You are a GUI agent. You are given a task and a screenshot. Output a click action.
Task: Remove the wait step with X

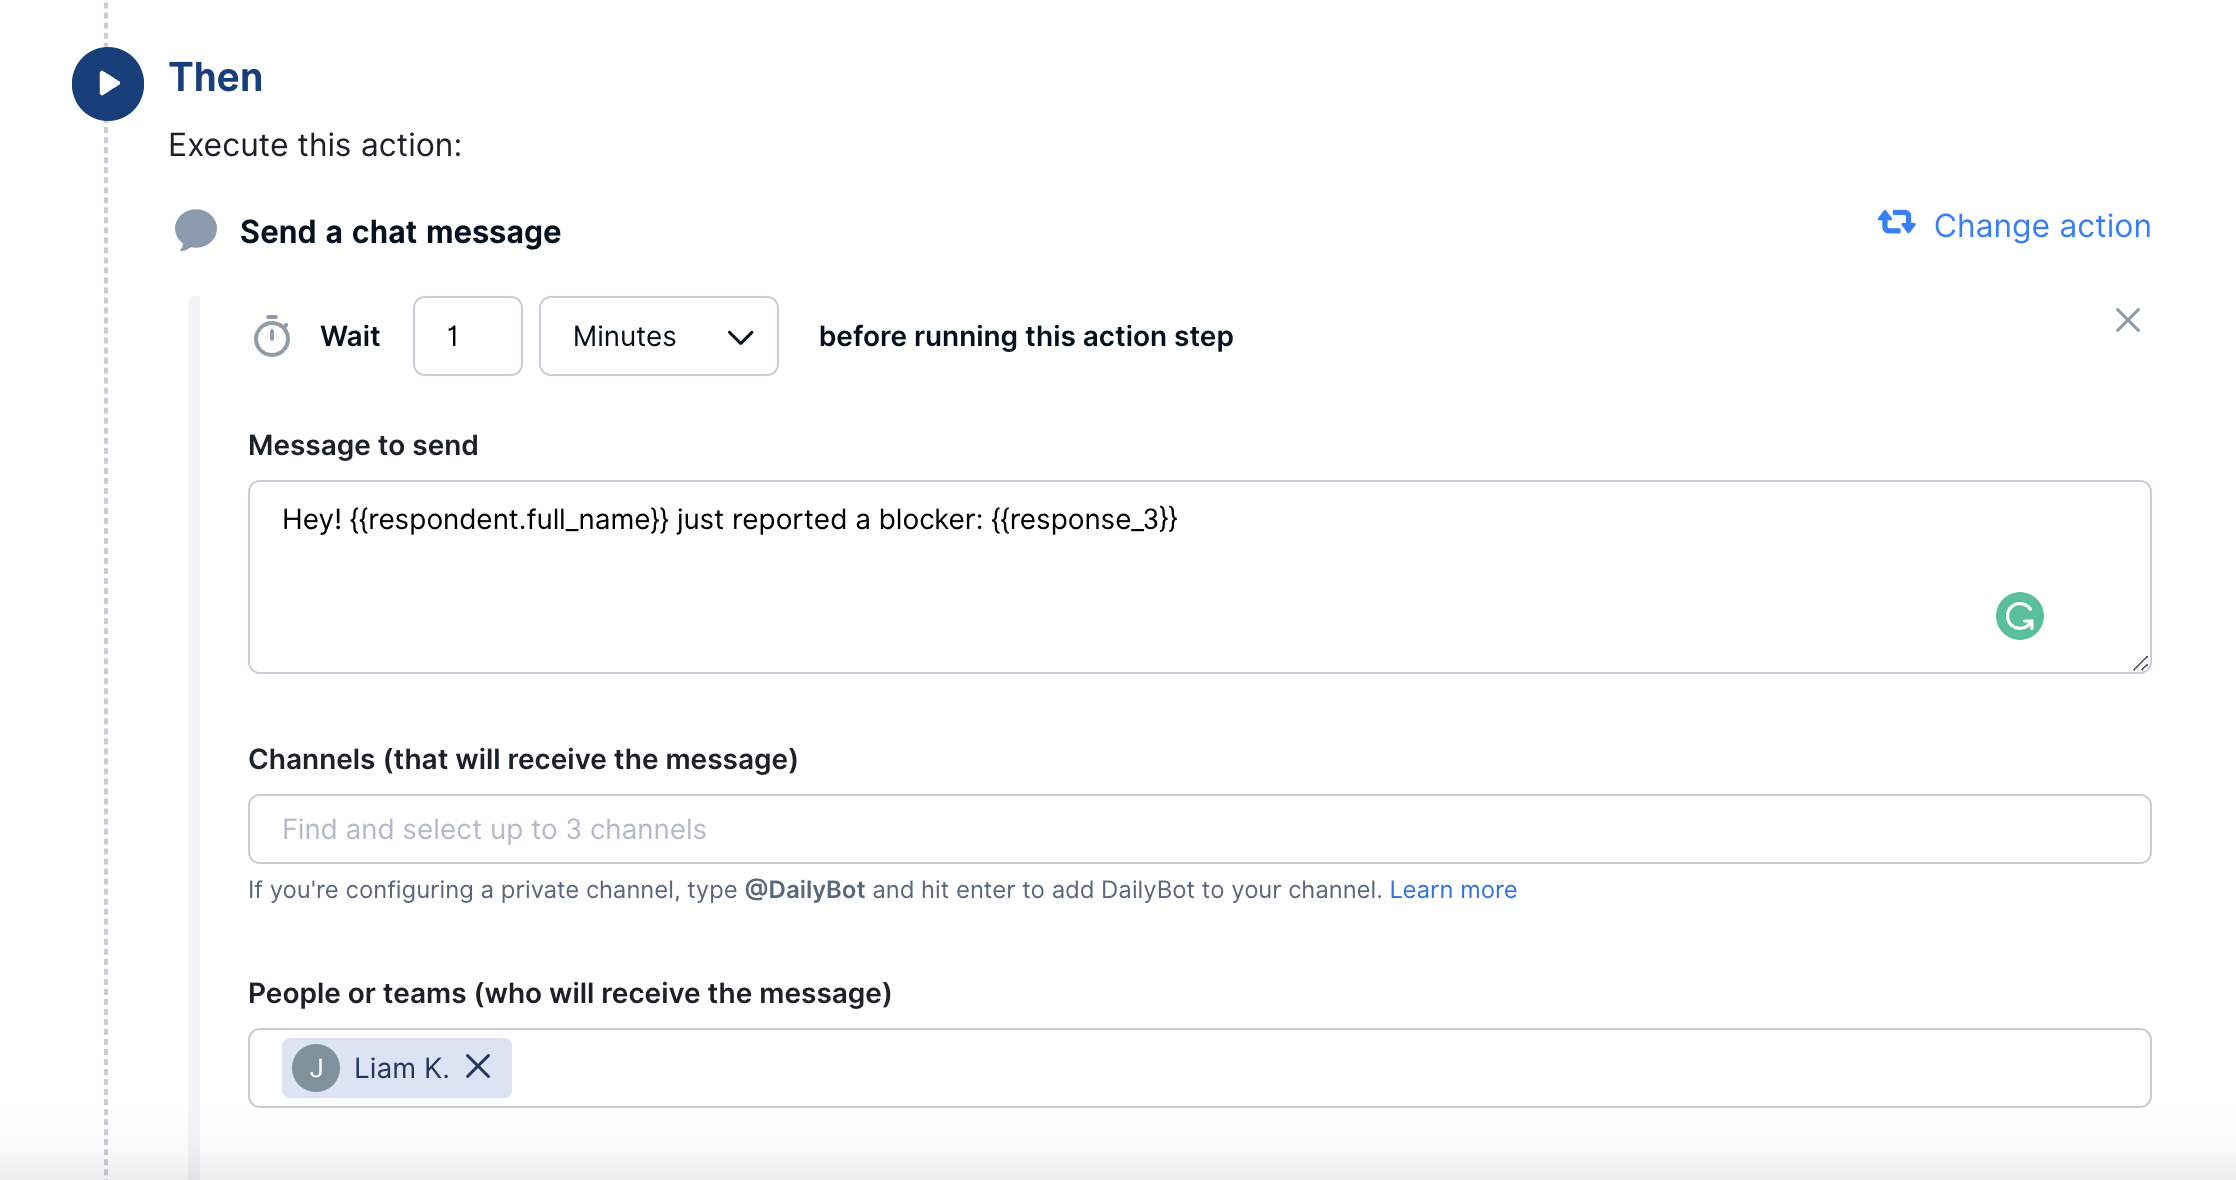pyautogui.click(x=2128, y=320)
